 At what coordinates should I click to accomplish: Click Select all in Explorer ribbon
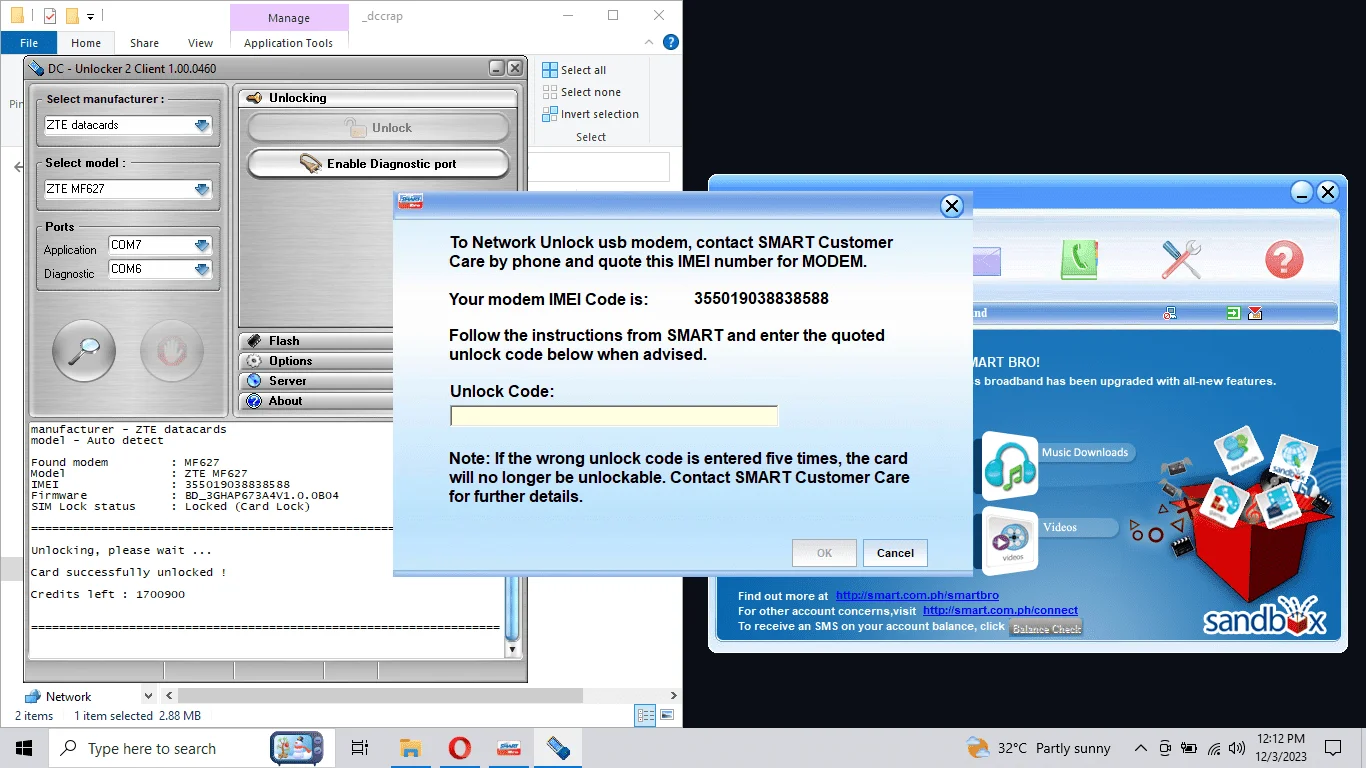pyautogui.click(x=574, y=70)
